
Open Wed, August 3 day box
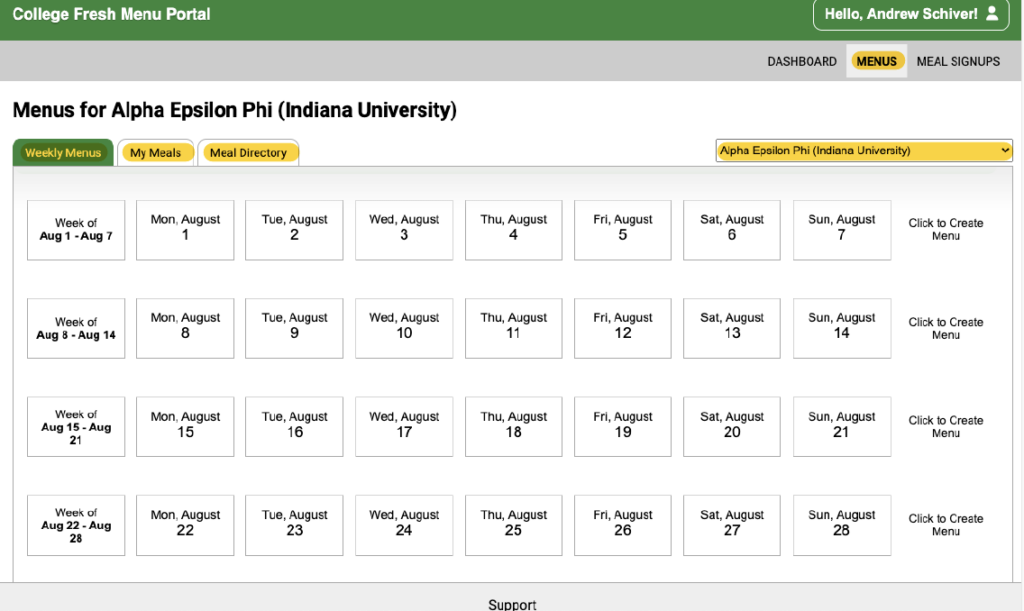pos(404,230)
